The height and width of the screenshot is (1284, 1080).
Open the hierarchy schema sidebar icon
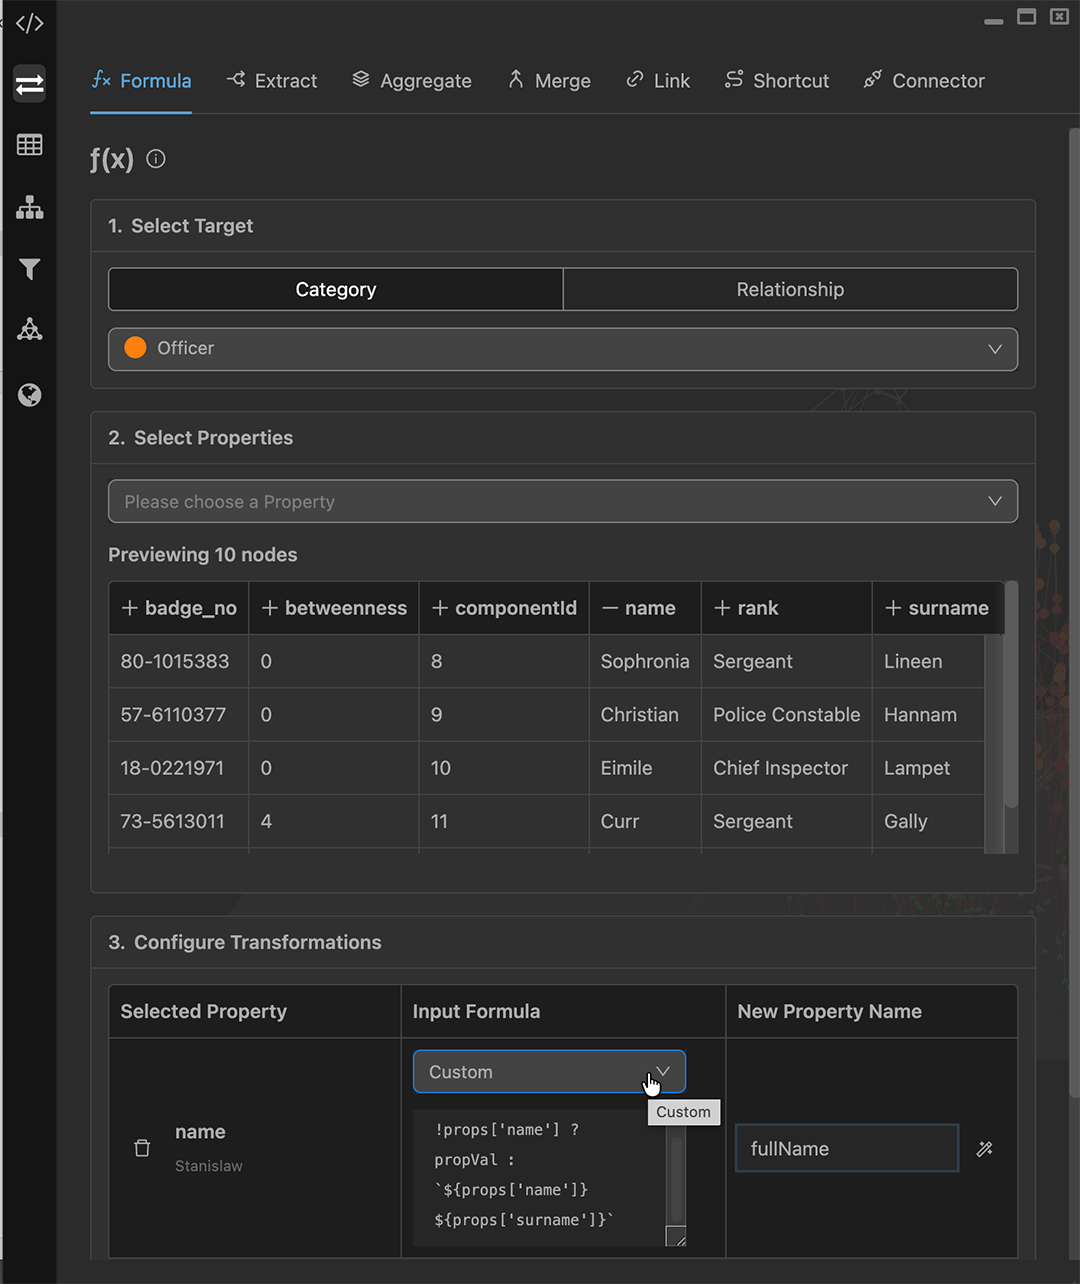click(29, 207)
